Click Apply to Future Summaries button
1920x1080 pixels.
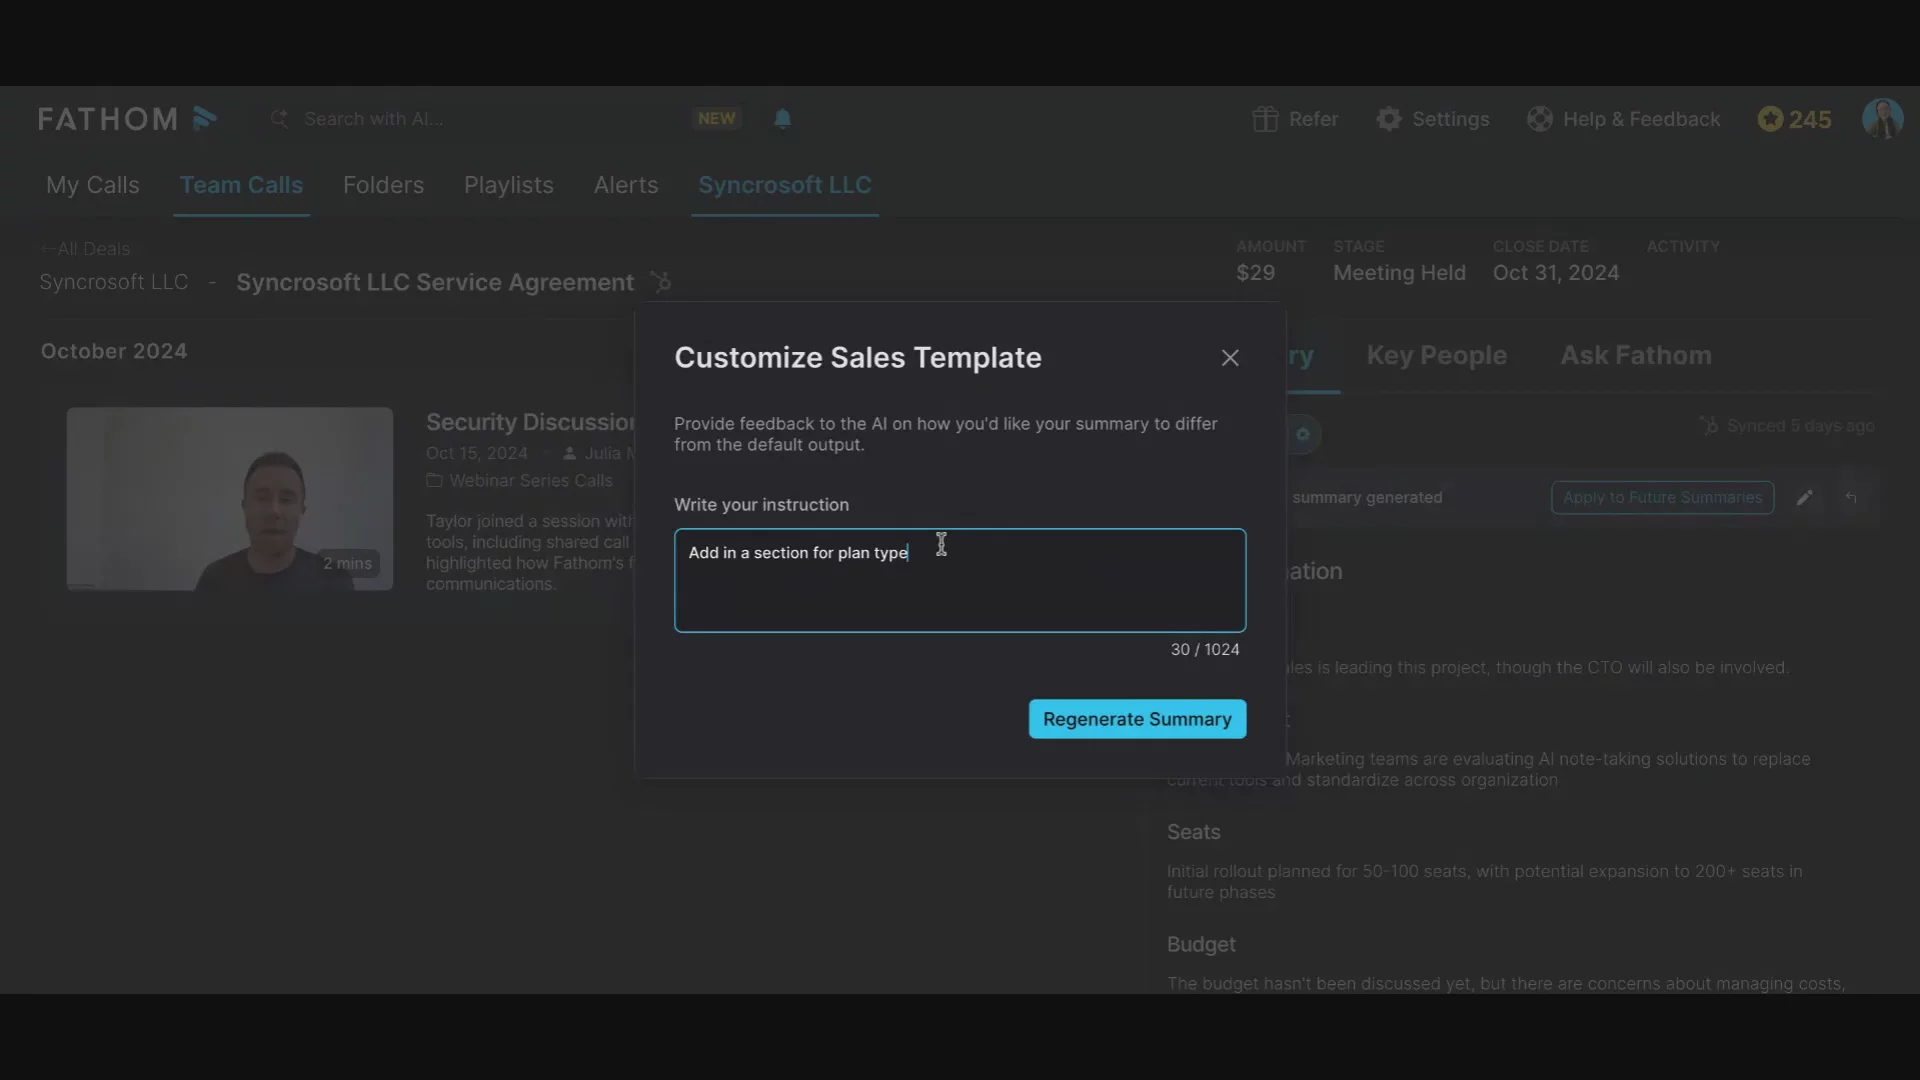pos(1662,497)
